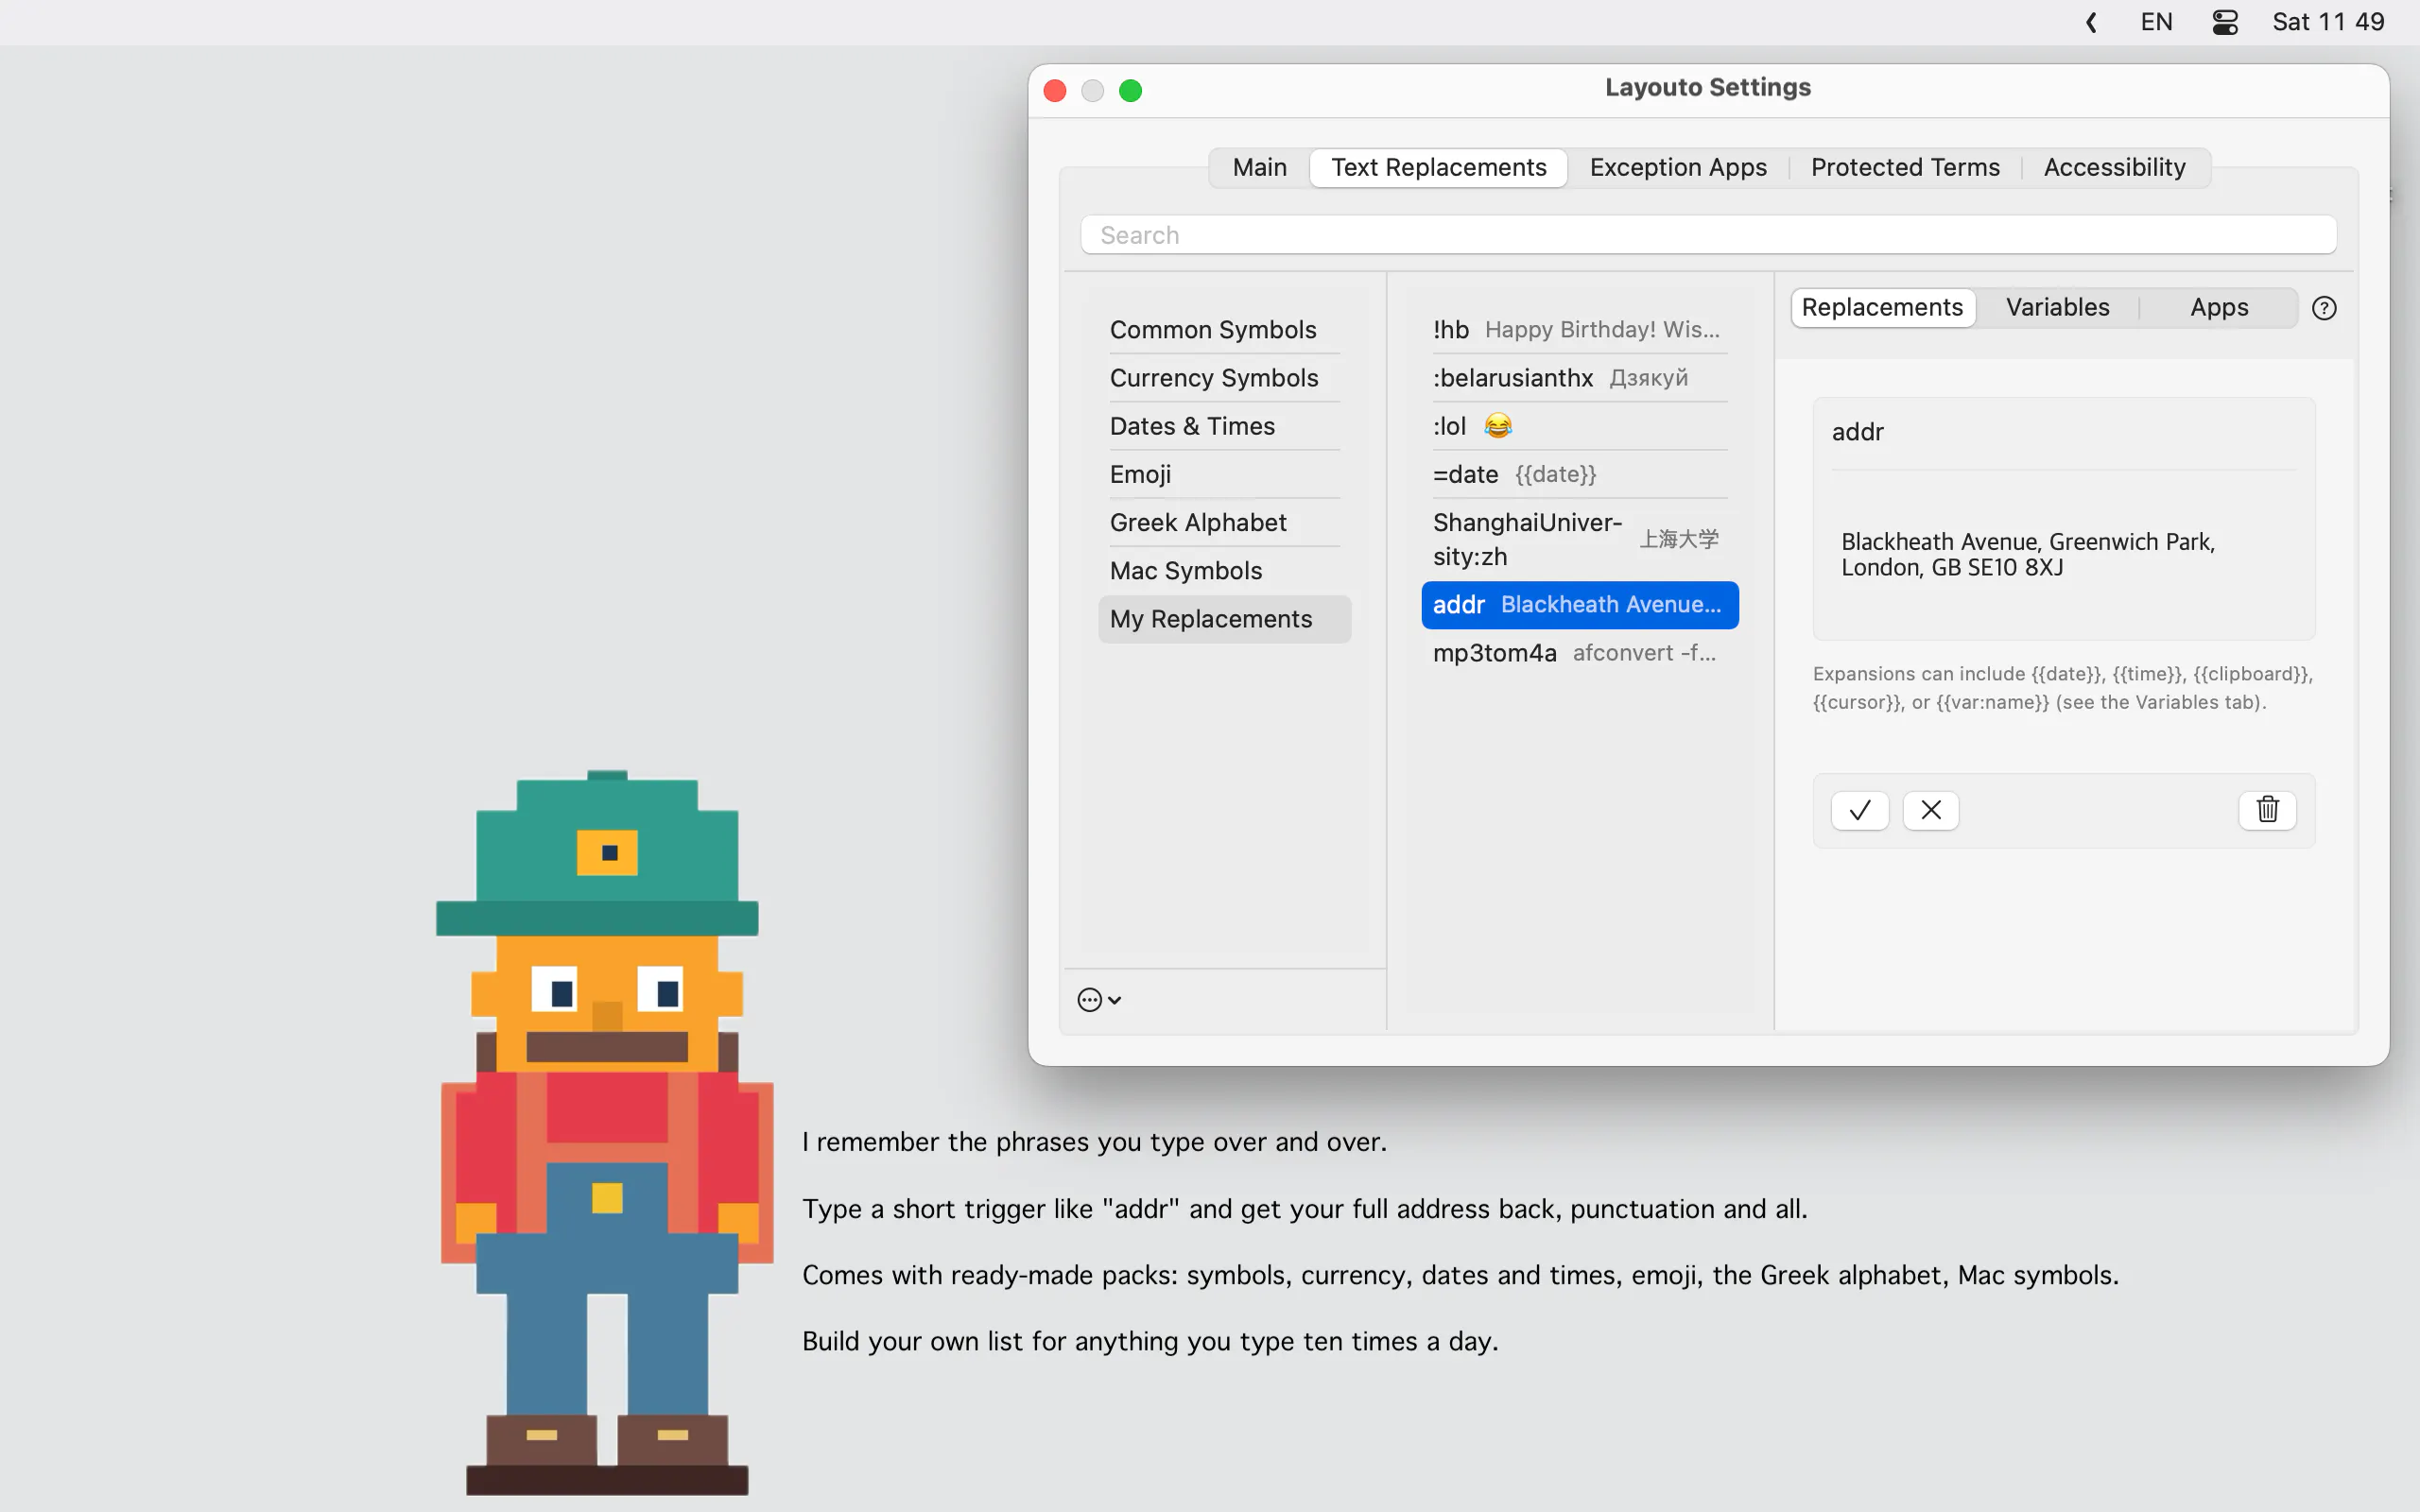Zoom the Layouto Settings window with green button
The image size is (2420, 1512).
click(x=1130, y=91)
